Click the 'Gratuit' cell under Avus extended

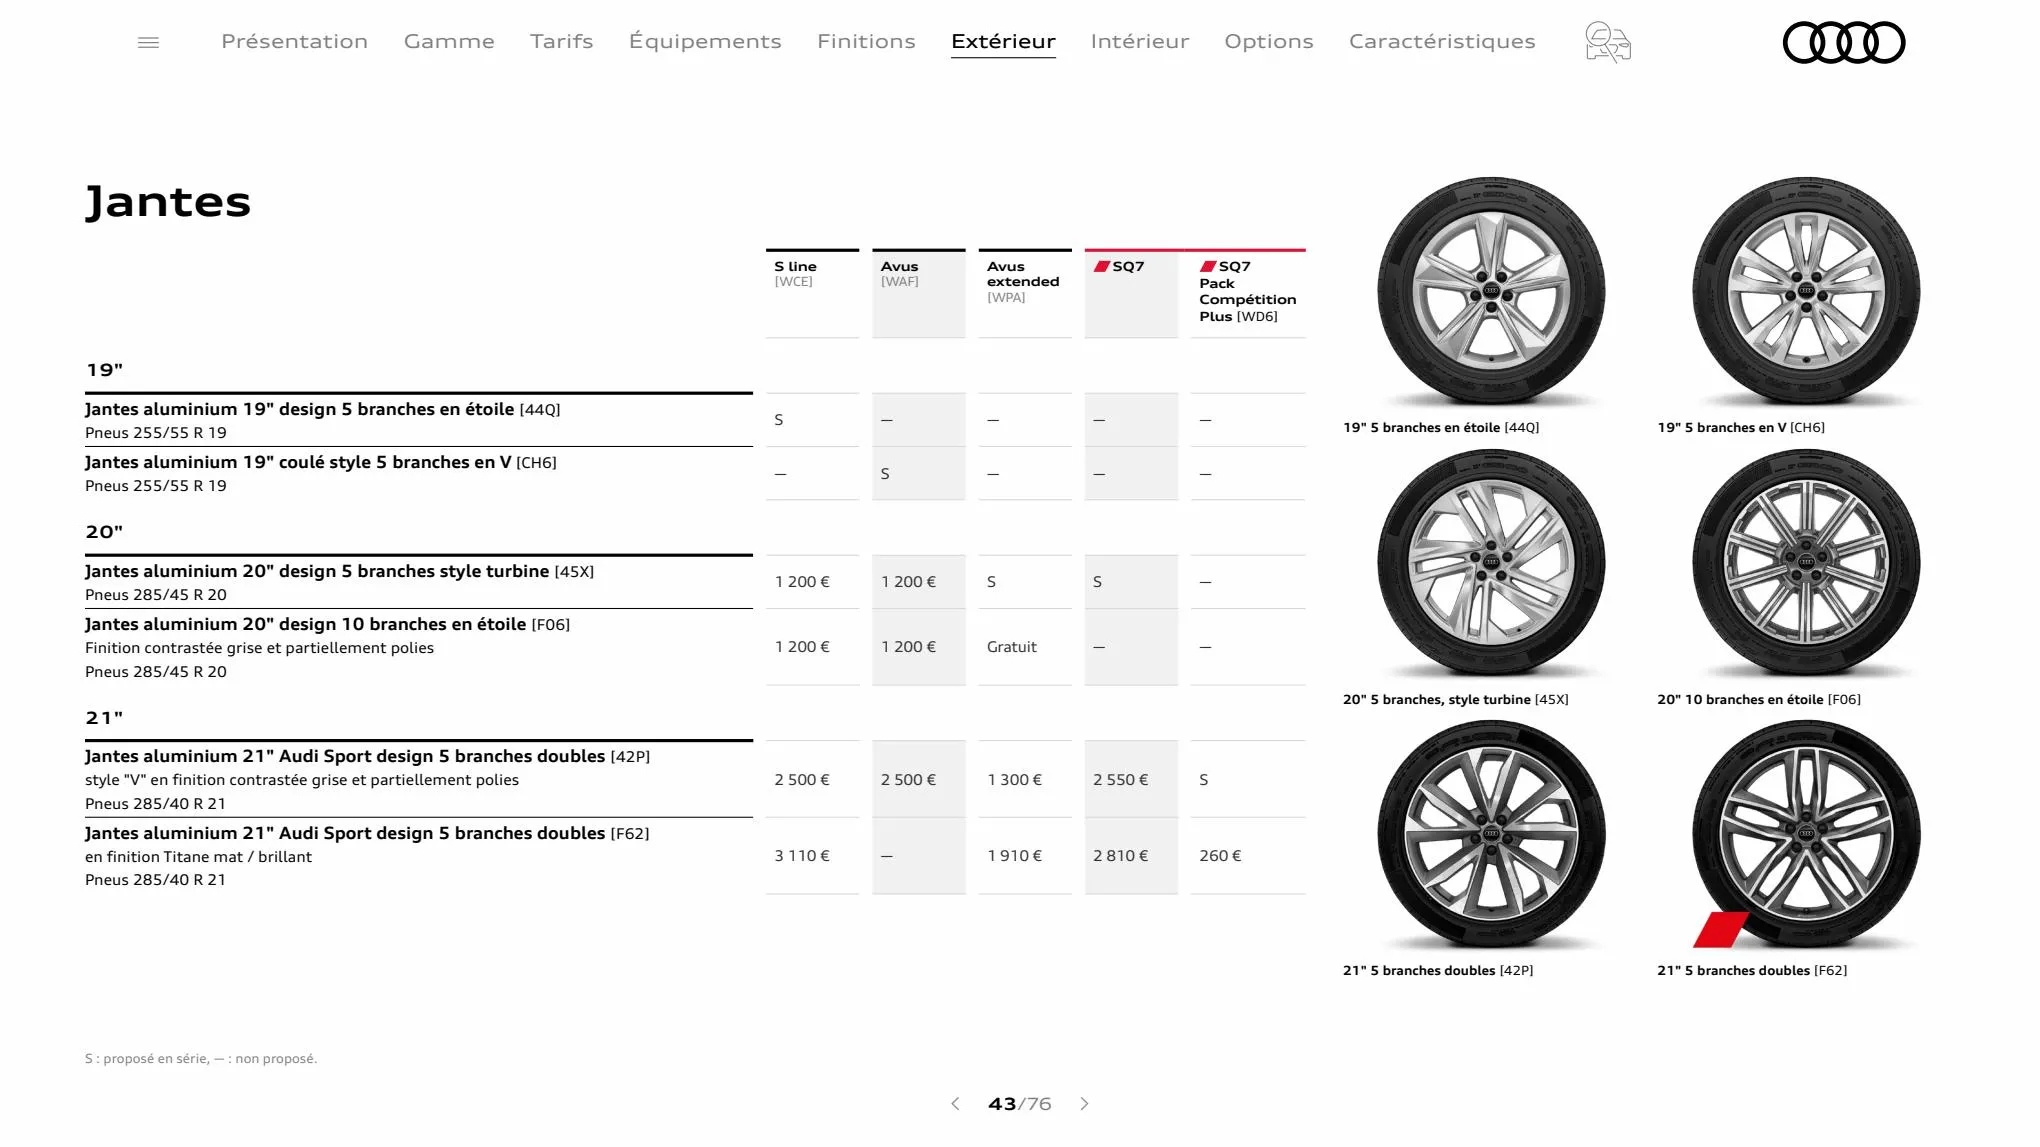[x=1025, y=647]
